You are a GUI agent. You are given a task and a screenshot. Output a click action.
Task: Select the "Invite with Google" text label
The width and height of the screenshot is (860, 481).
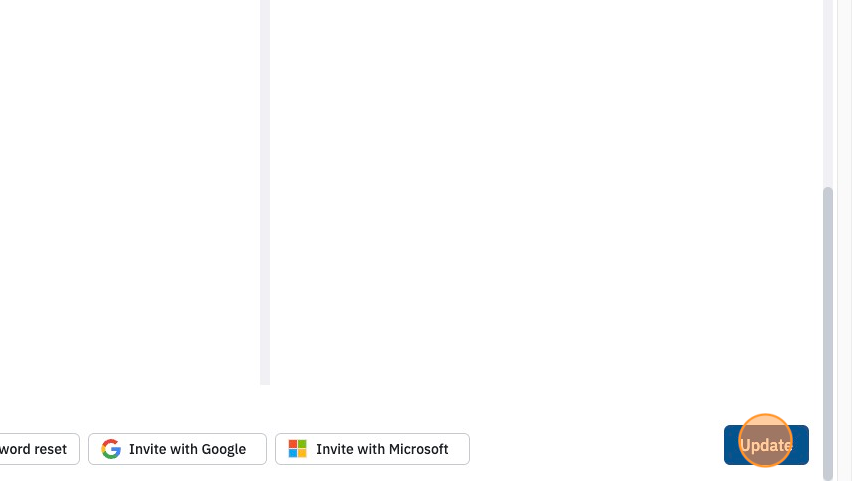(x=188, y=449)
